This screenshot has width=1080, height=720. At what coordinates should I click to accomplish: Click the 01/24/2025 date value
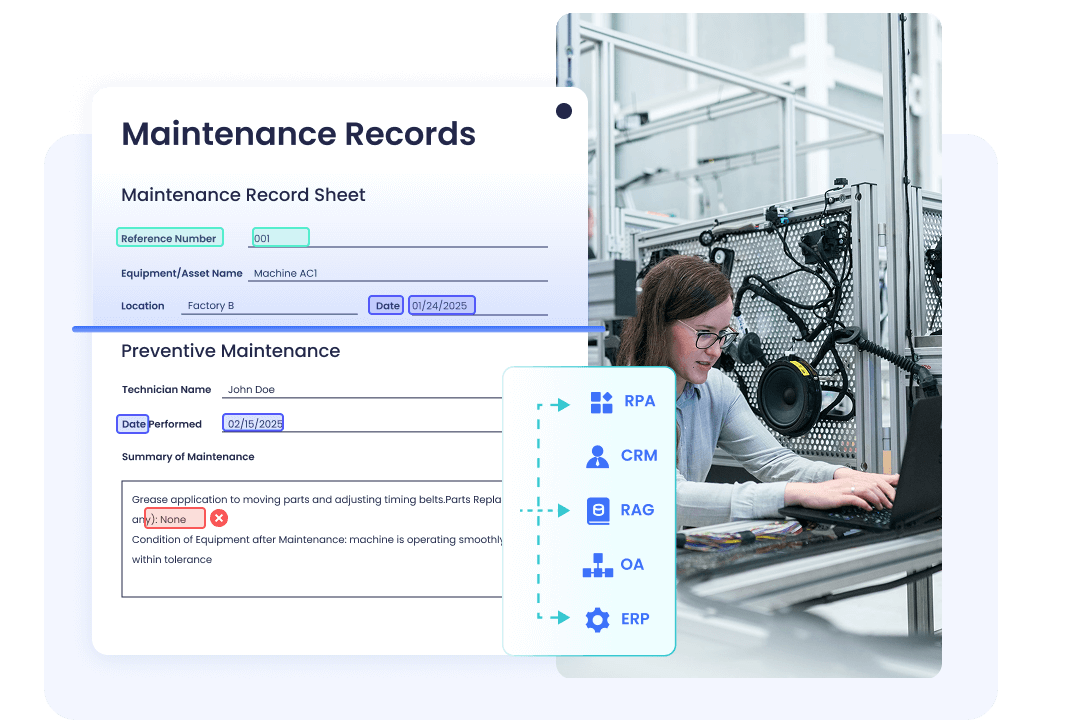[442, 305]
